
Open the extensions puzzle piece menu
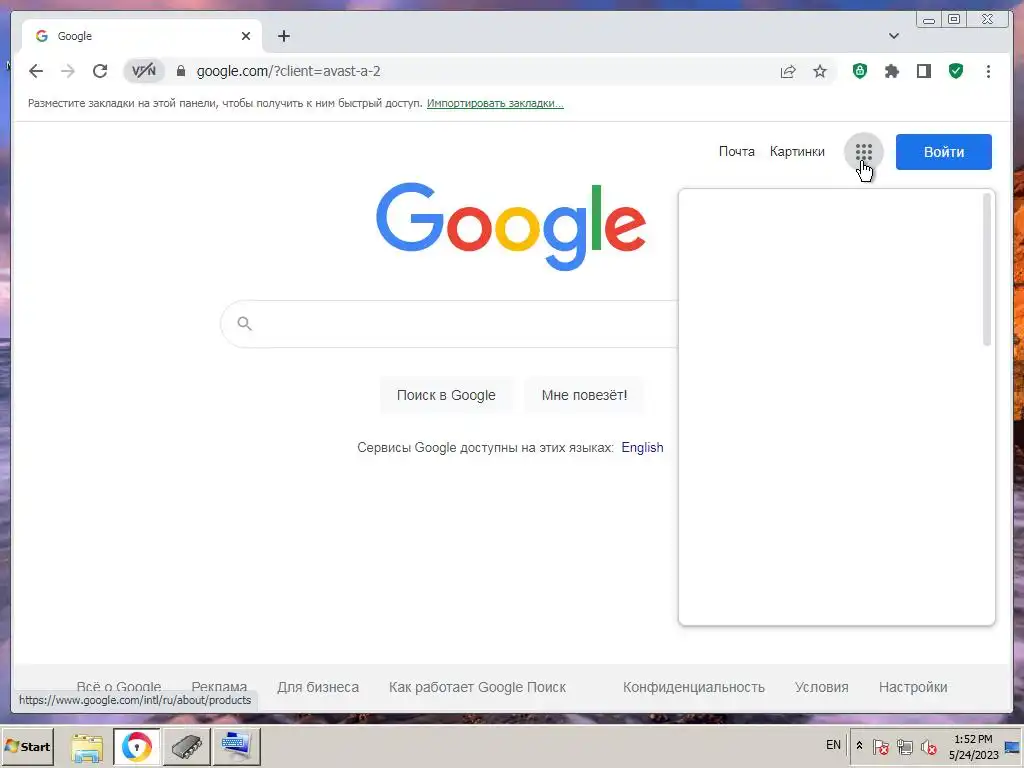(x=891, y=71)
